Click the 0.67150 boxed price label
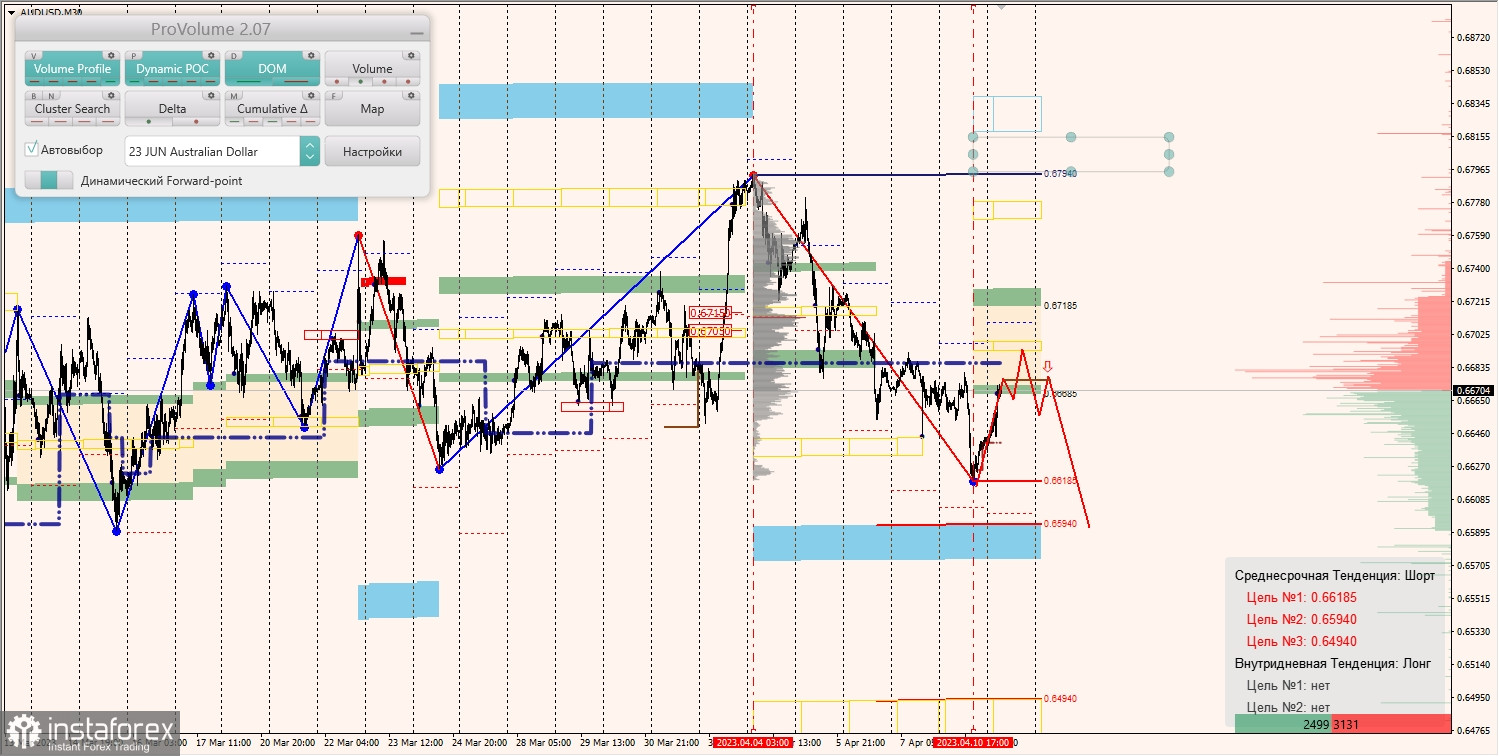 (x=710, y=313)
